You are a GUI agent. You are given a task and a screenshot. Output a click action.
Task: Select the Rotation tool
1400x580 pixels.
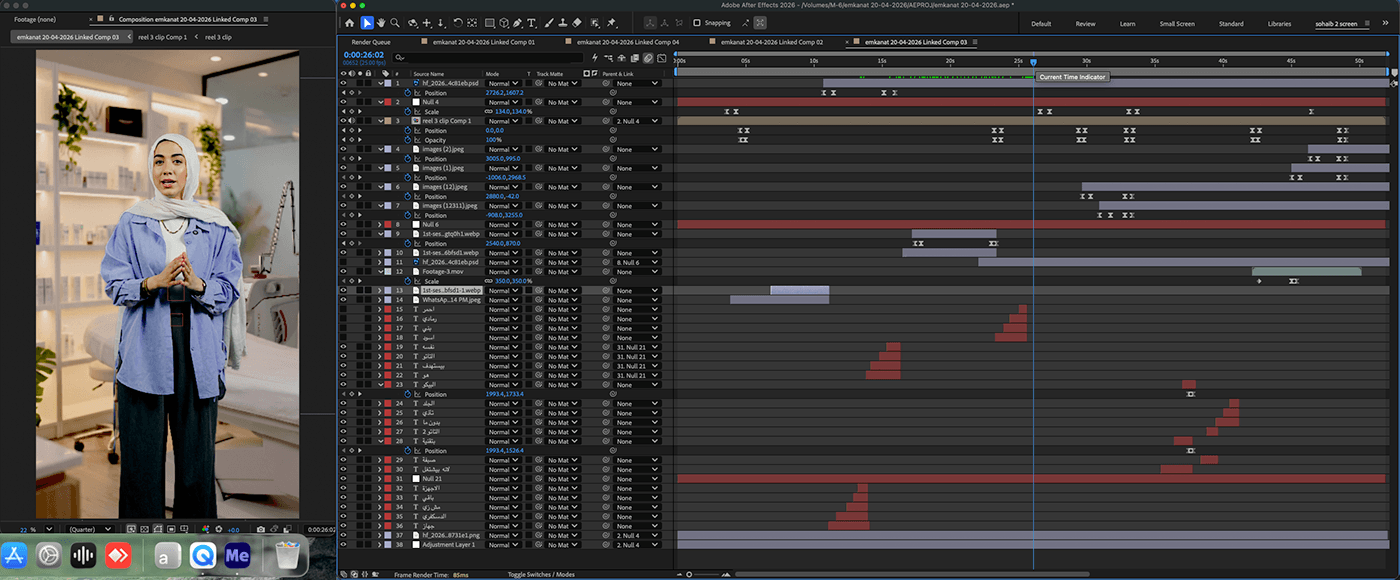[x=458, y=23]
